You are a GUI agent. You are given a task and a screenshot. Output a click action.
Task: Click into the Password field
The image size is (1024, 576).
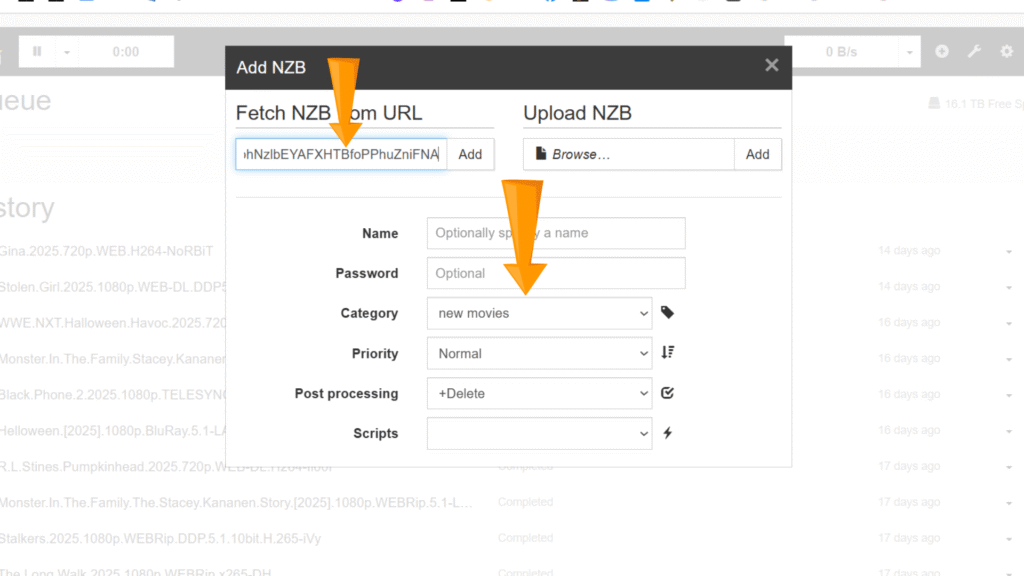(556, 273)
